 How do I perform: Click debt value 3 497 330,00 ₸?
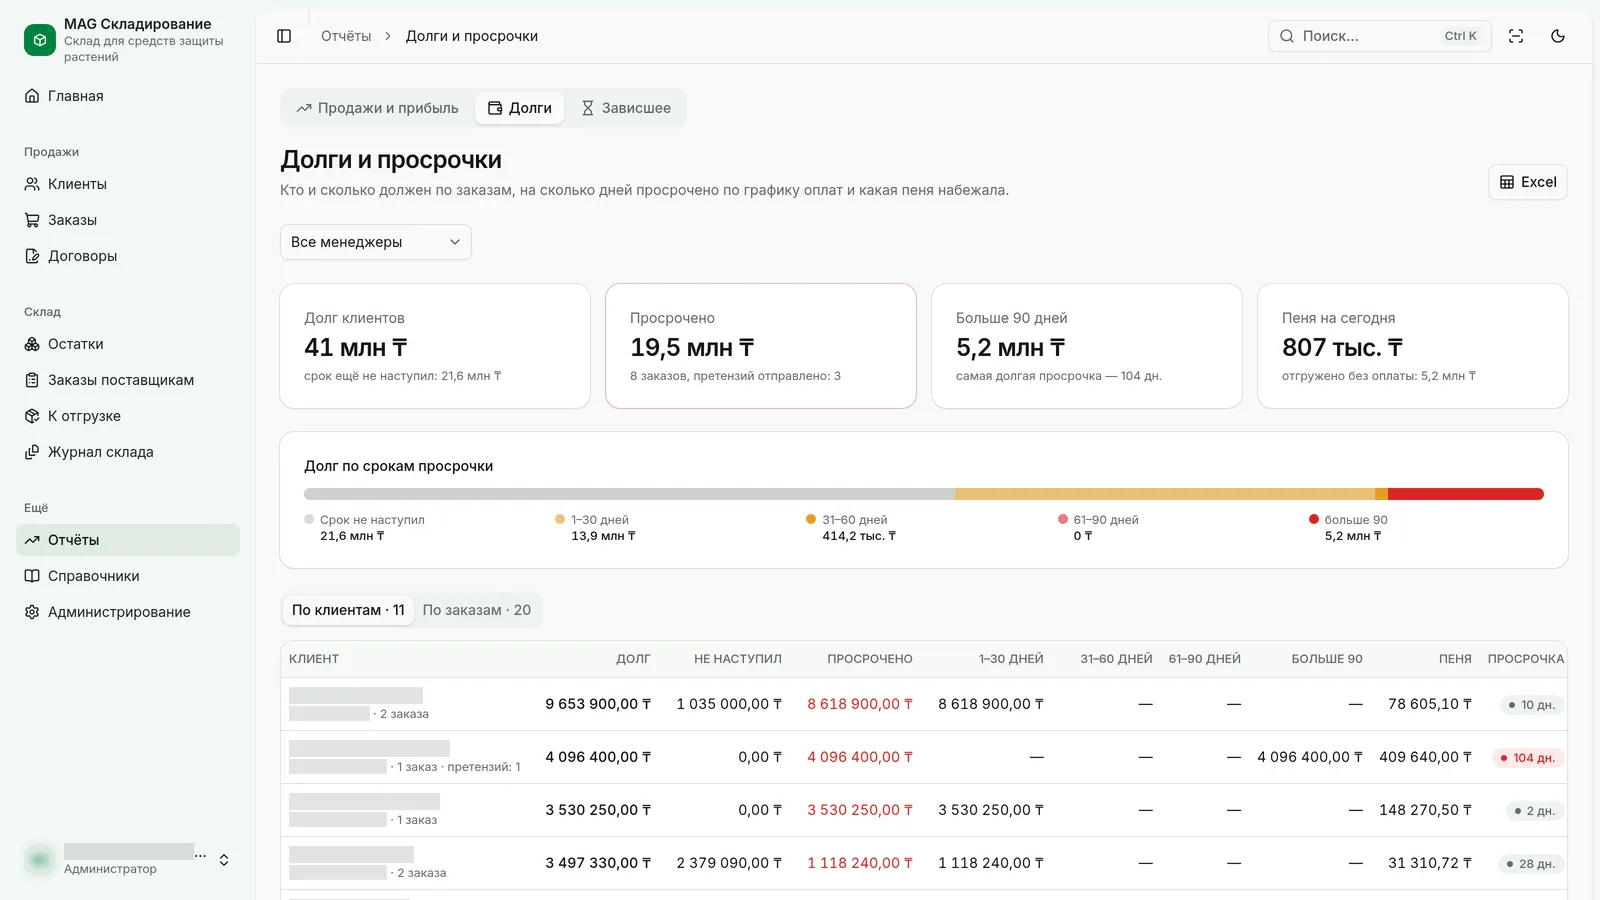click(598, 863)
